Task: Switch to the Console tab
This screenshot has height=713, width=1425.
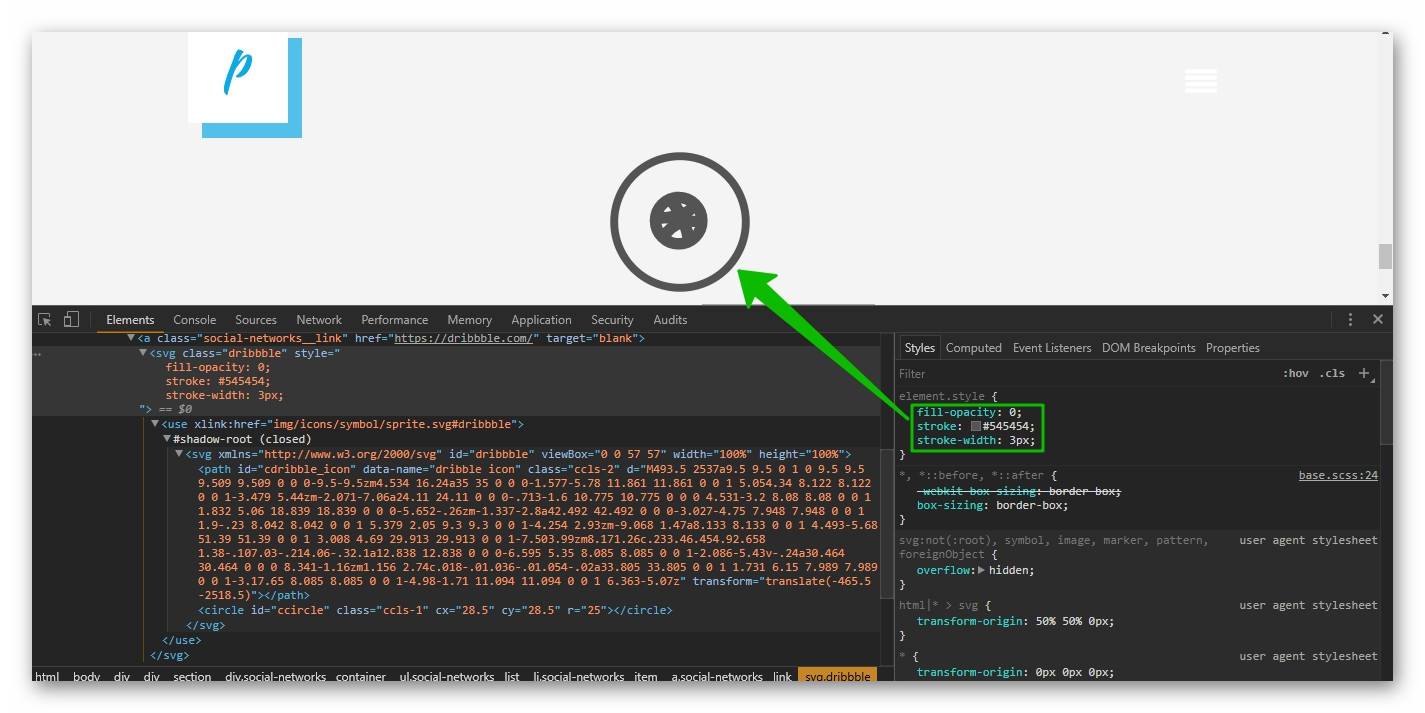Action: pyautogui.click(x=194, y=320)
